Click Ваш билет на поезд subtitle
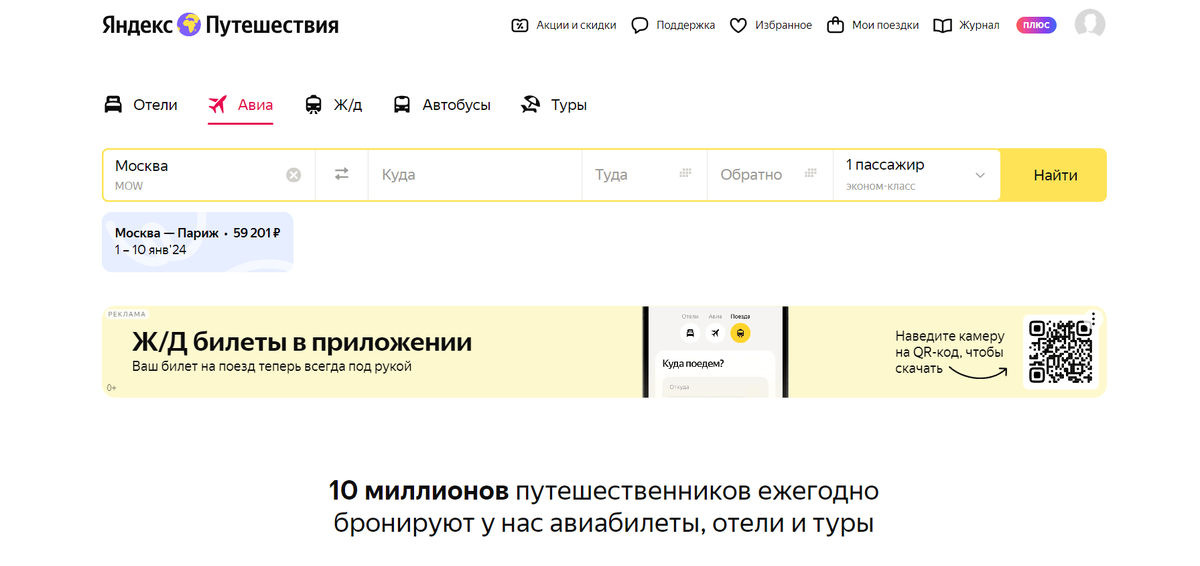Image resolution: width=1200 pixels, height=566 pixels. coord(272,367)
